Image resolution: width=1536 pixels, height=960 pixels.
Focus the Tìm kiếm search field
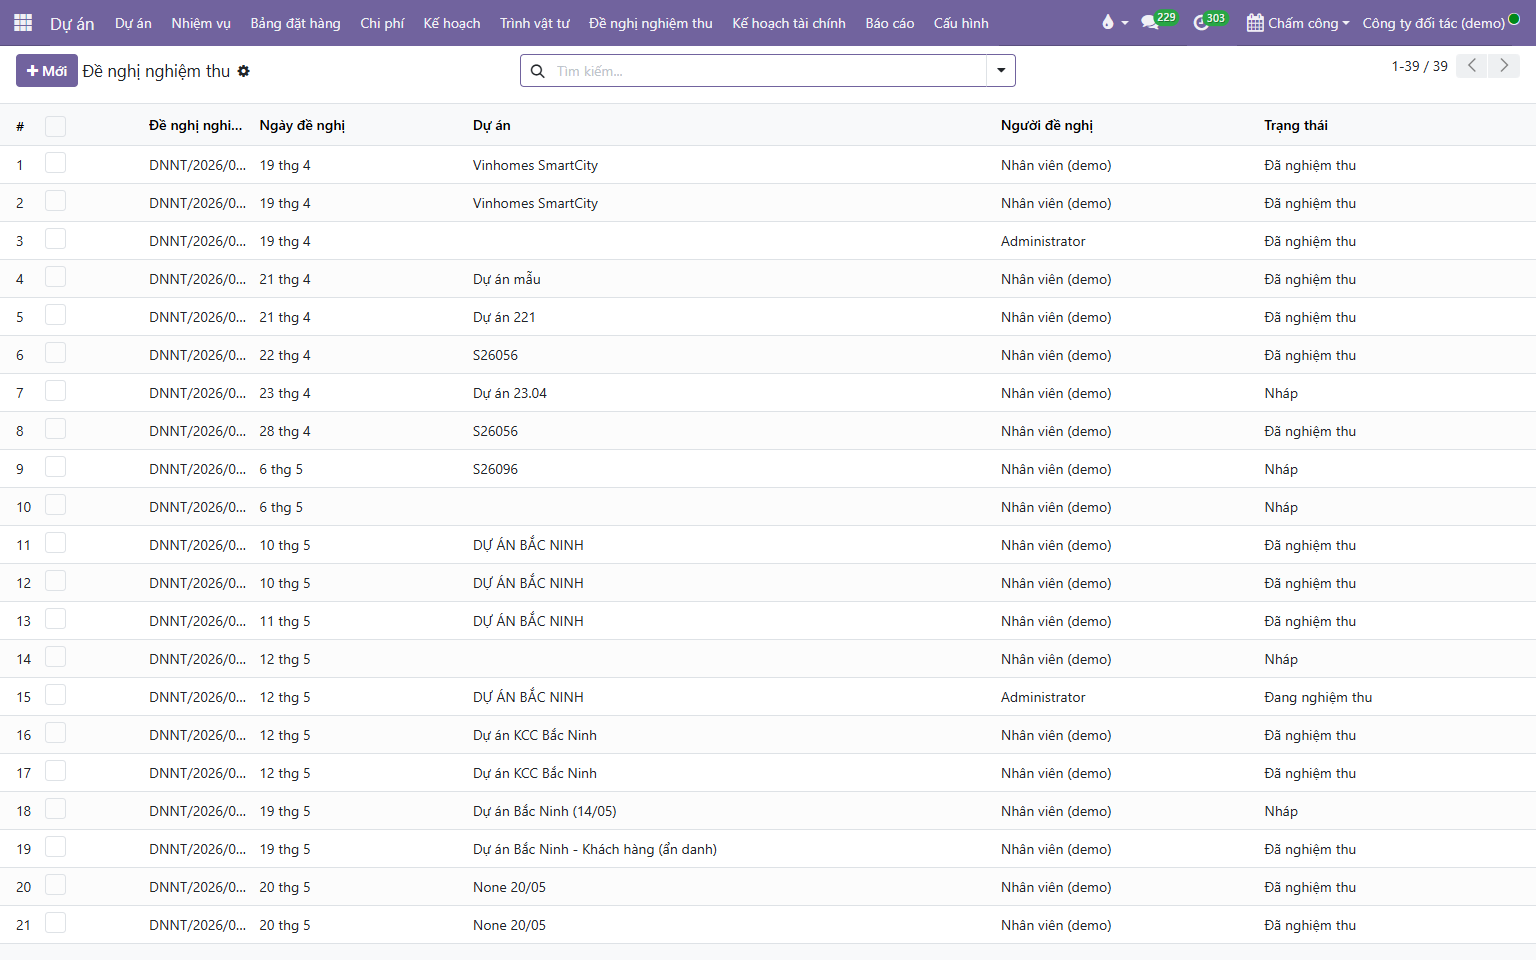[x=768, y=71]
